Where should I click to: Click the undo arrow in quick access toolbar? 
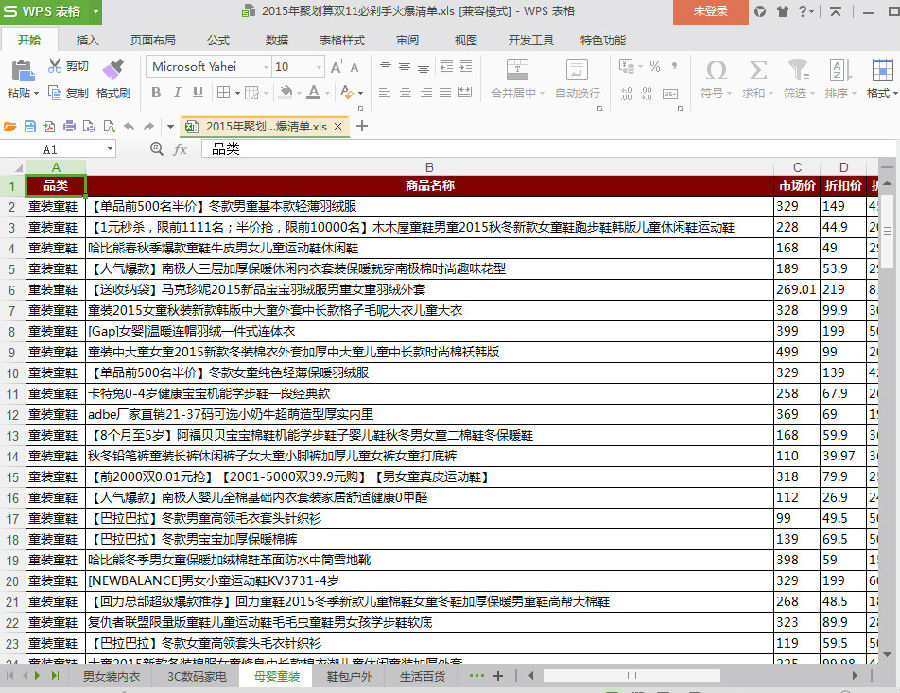pos(130,126)
